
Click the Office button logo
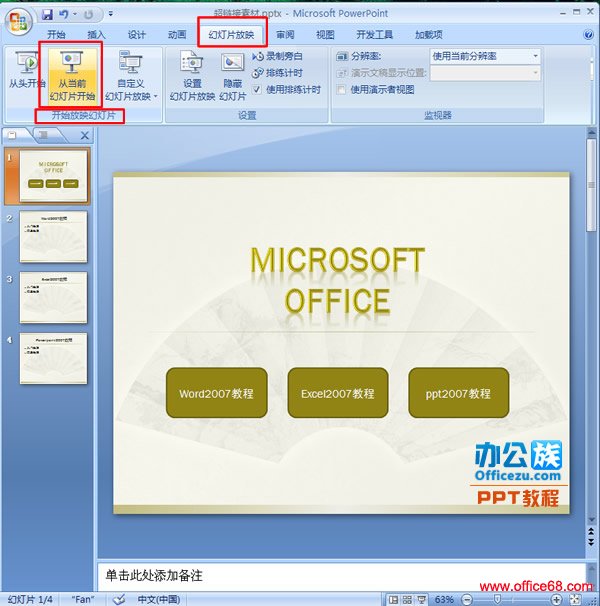(18, 22)
